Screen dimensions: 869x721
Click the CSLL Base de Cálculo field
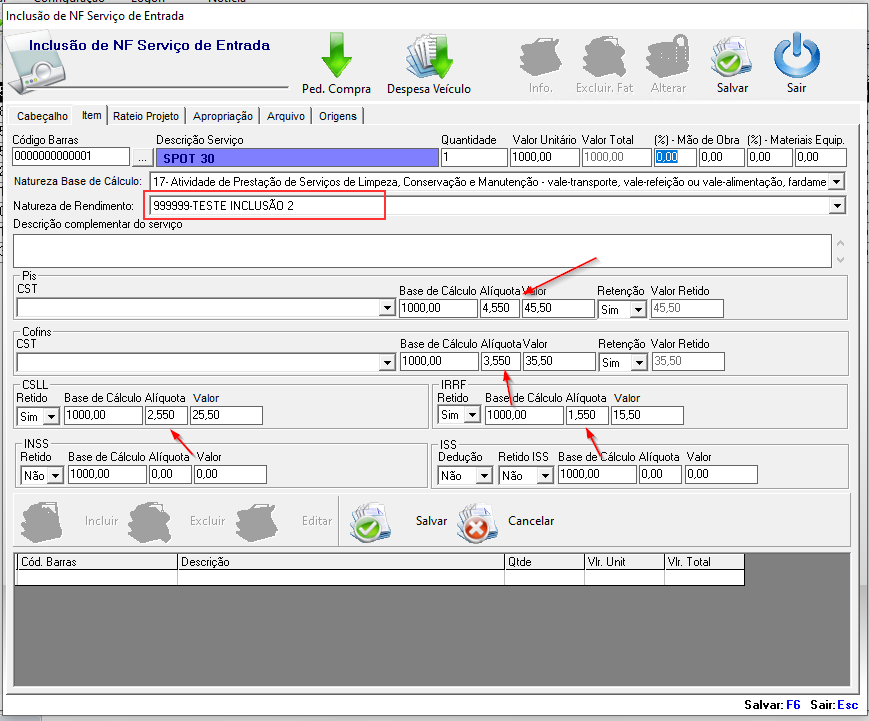[104, 415]
